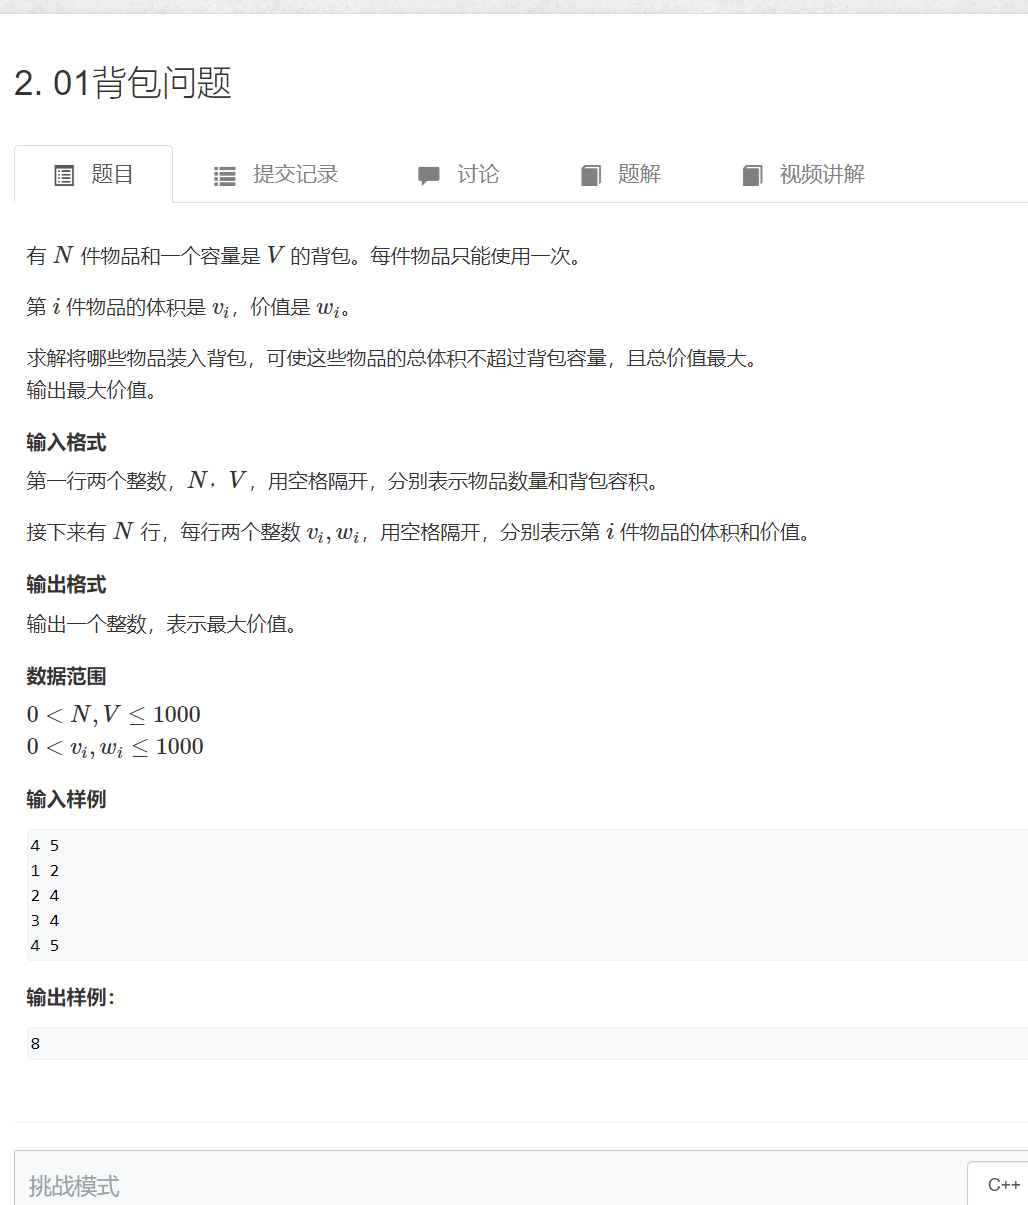Click the 输出样例 heading
Screen dimensions: 1028x1205
[70, 997]
